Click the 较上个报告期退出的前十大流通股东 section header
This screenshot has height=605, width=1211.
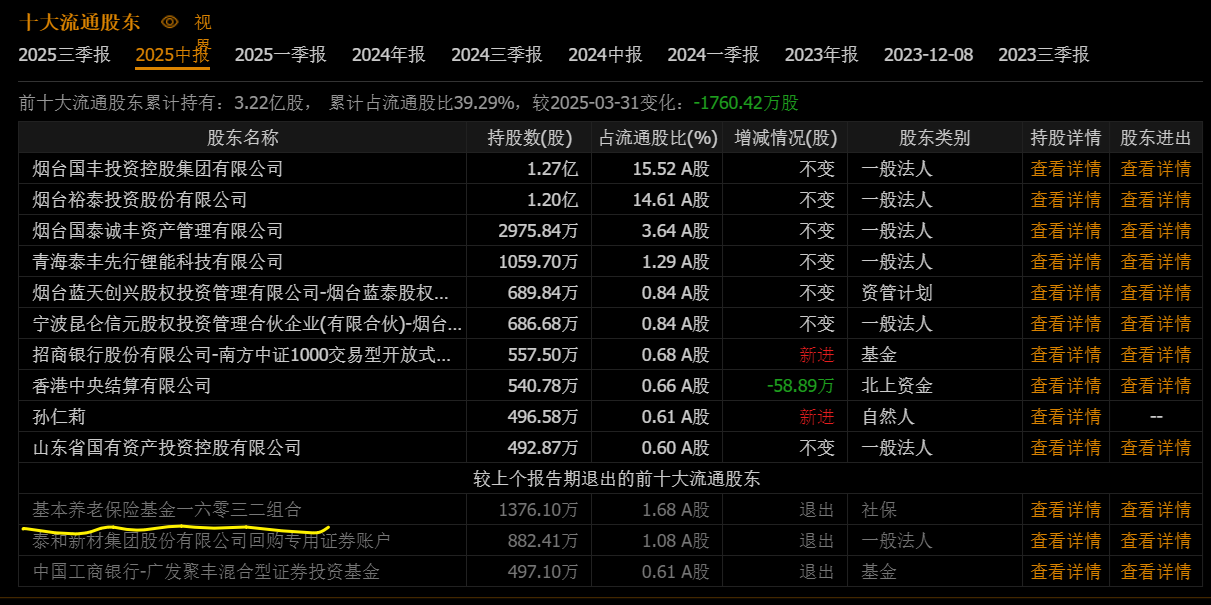[x=617, y=479]
